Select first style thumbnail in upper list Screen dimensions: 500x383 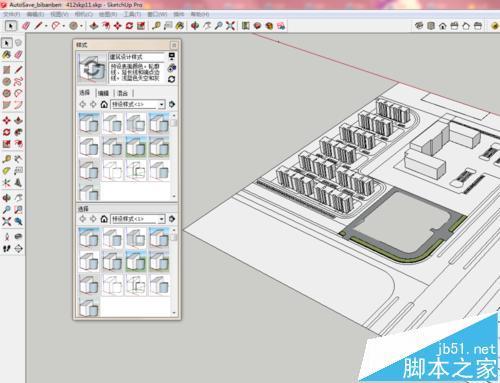tap(89, 123)
